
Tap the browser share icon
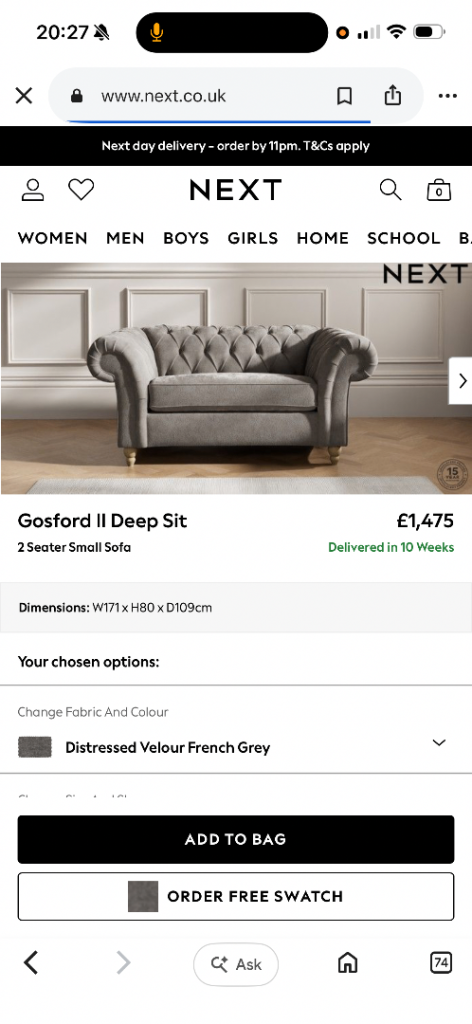pos(392,95)
